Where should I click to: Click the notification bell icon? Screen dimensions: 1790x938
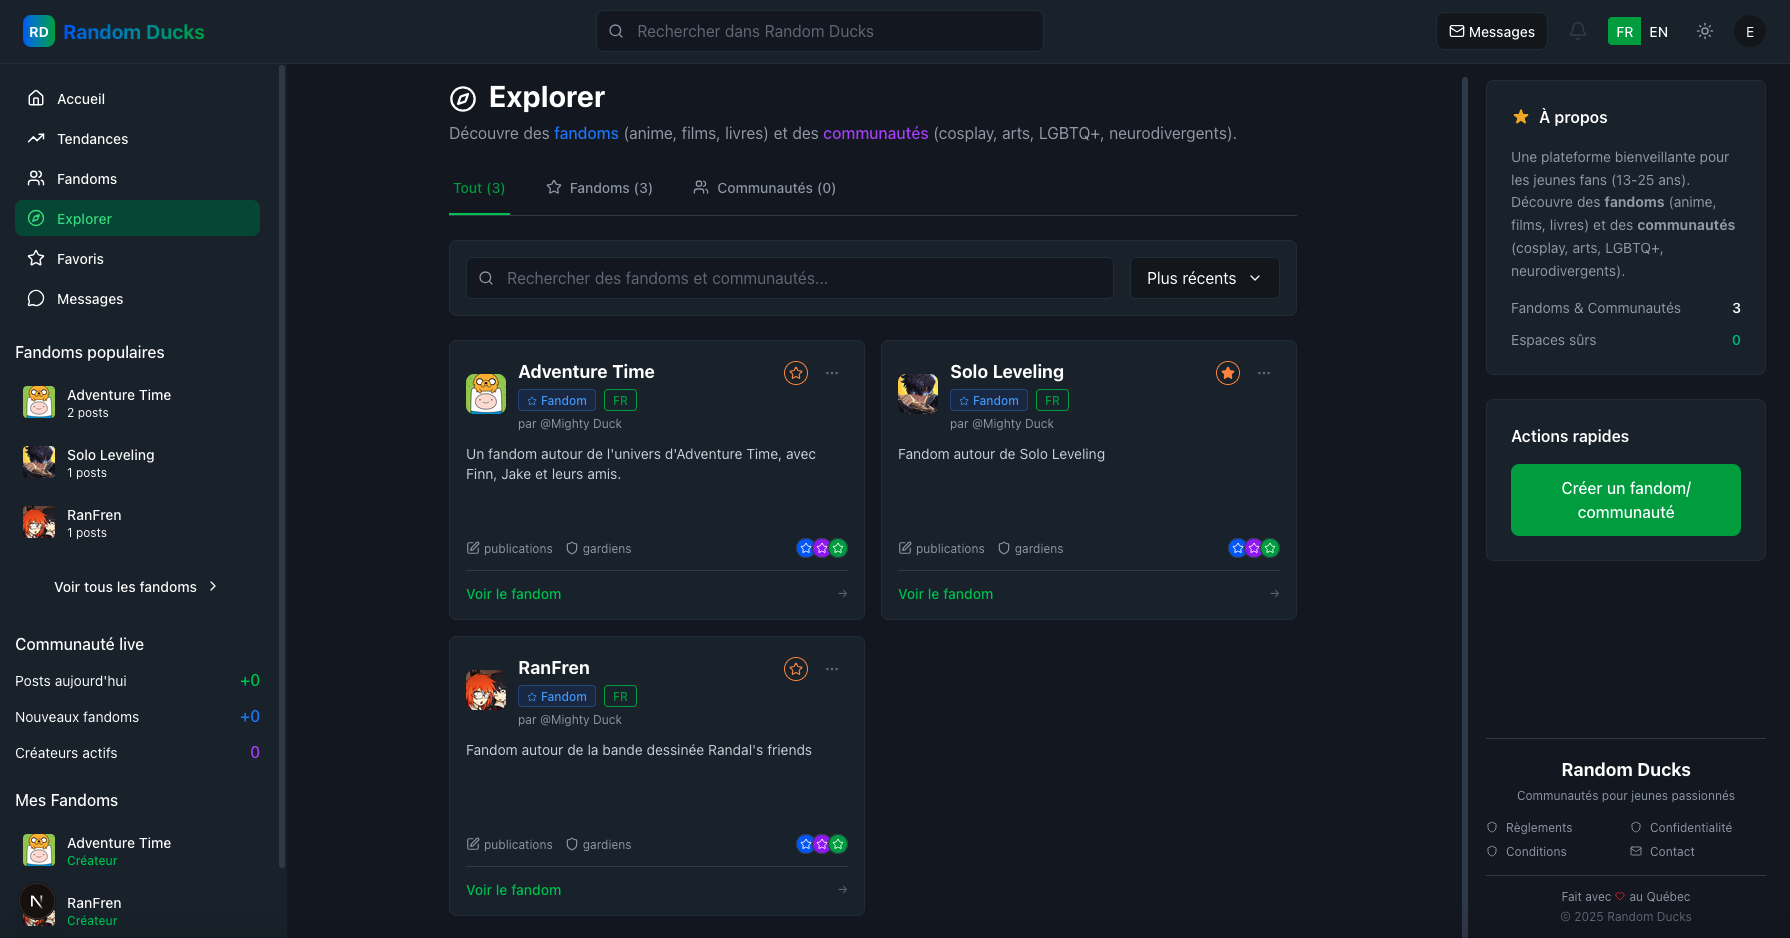[x=1578, y=31]
